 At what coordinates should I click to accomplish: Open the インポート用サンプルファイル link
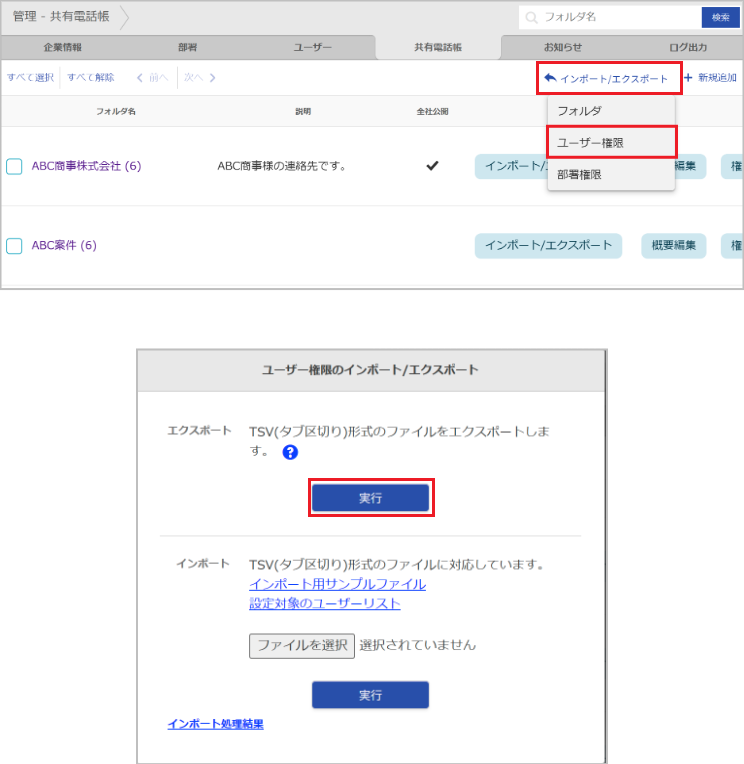(337, 584)
